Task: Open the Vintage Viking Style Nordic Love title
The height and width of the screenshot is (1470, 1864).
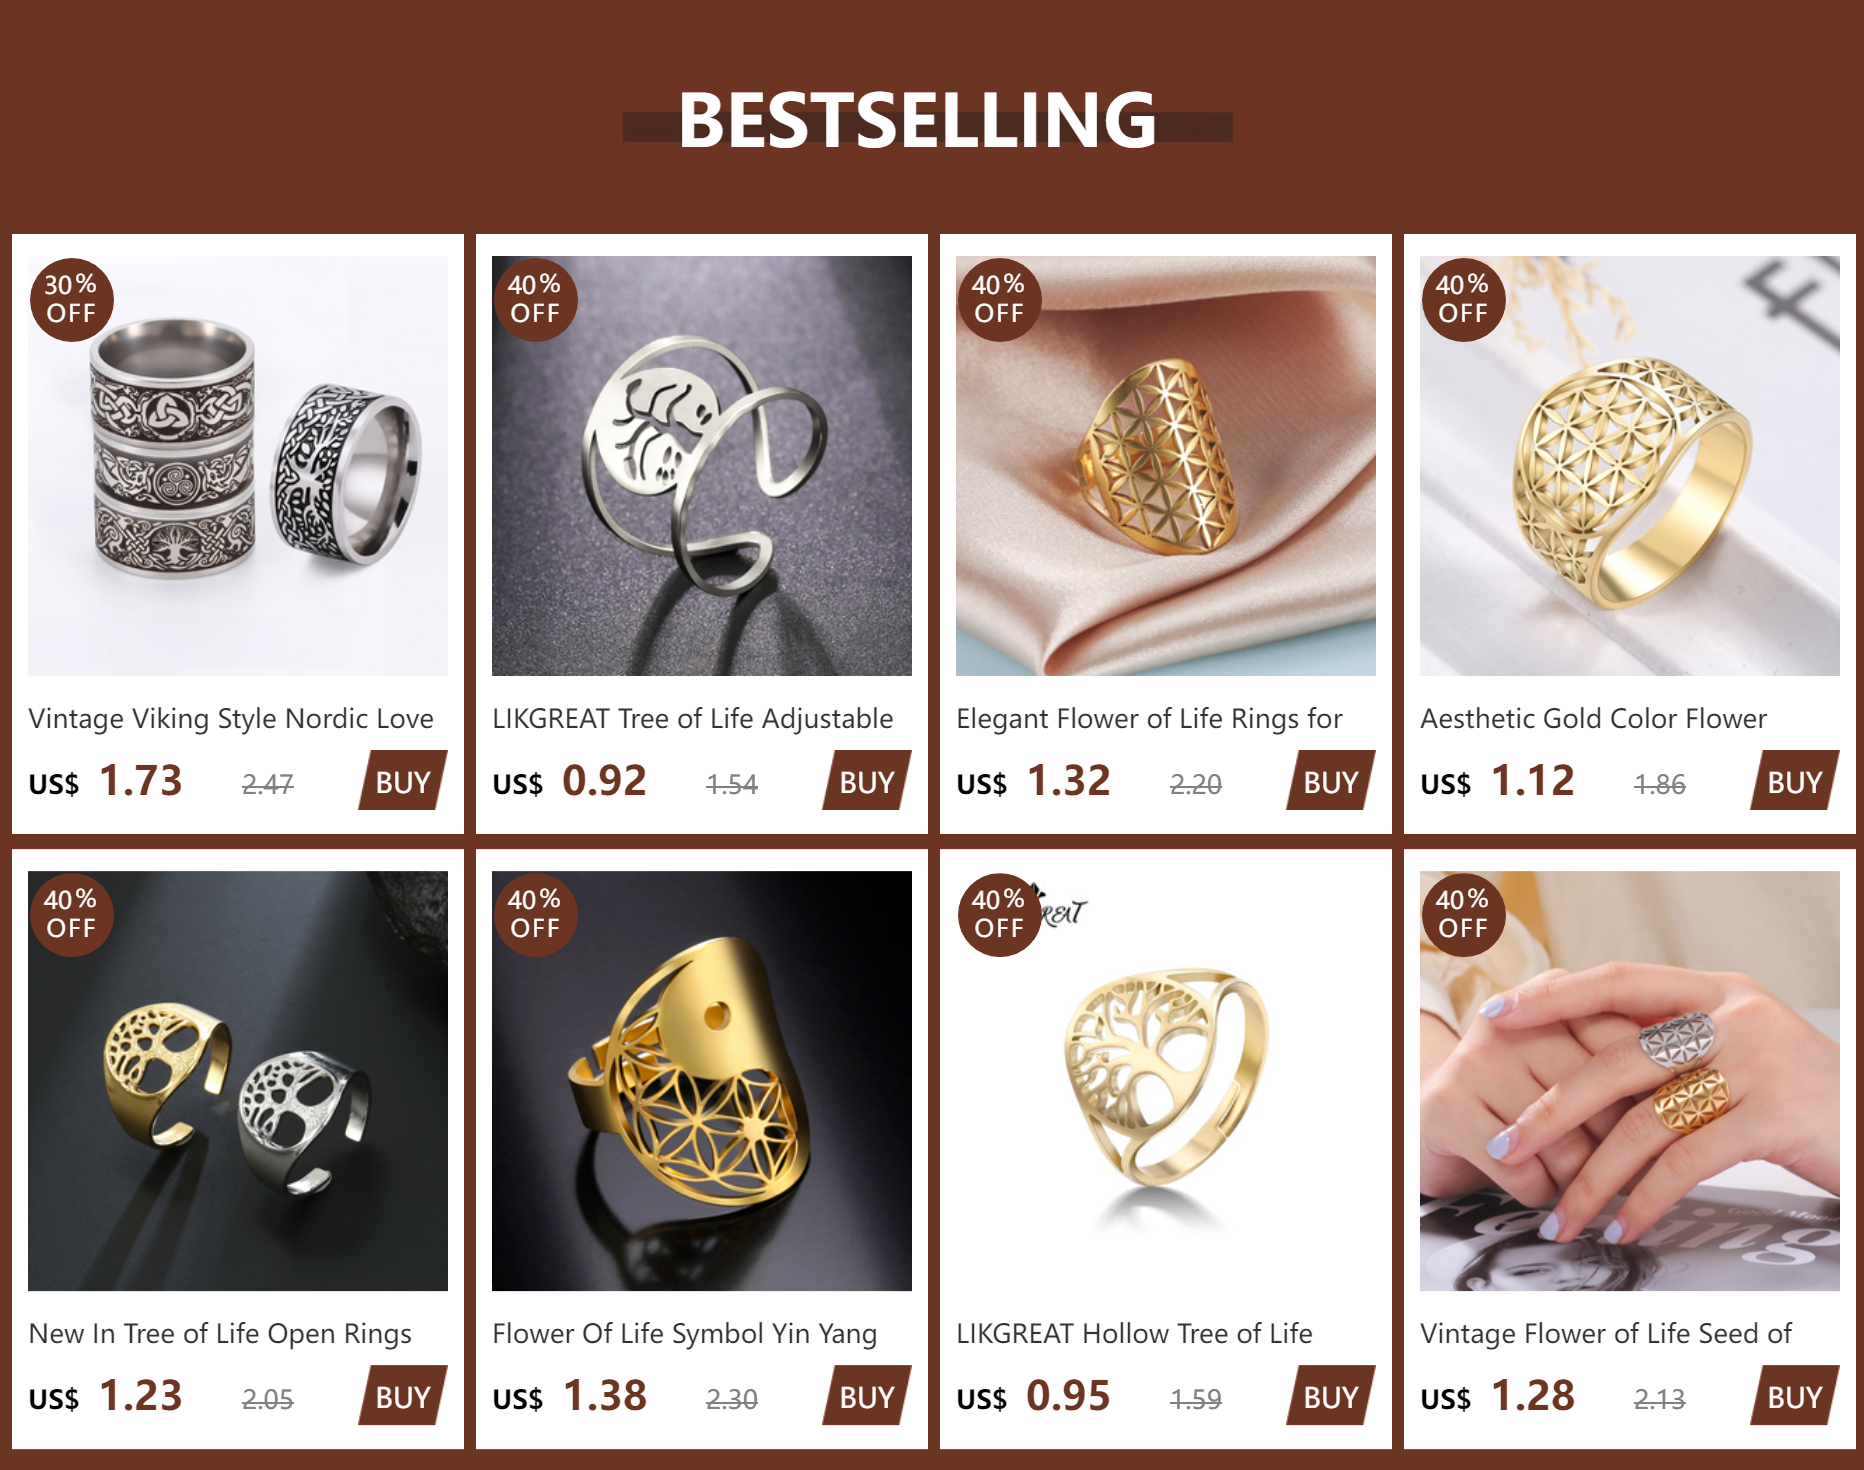Action: coord(231,719)
